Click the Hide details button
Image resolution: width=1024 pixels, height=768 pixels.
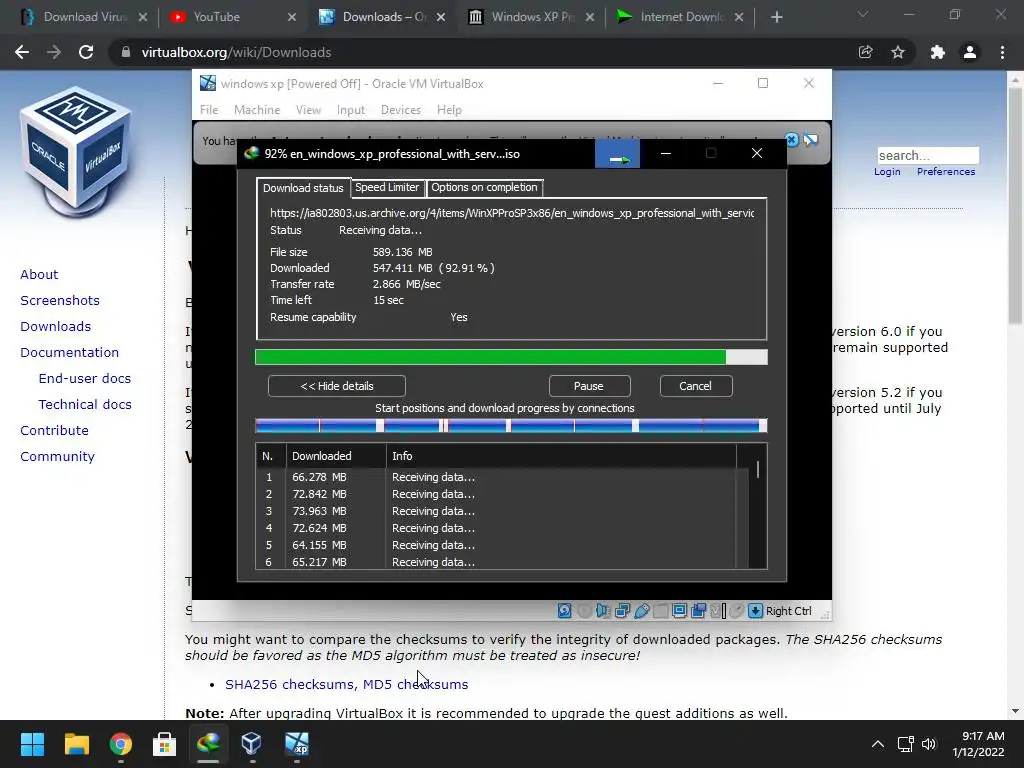tap(337, 386)
